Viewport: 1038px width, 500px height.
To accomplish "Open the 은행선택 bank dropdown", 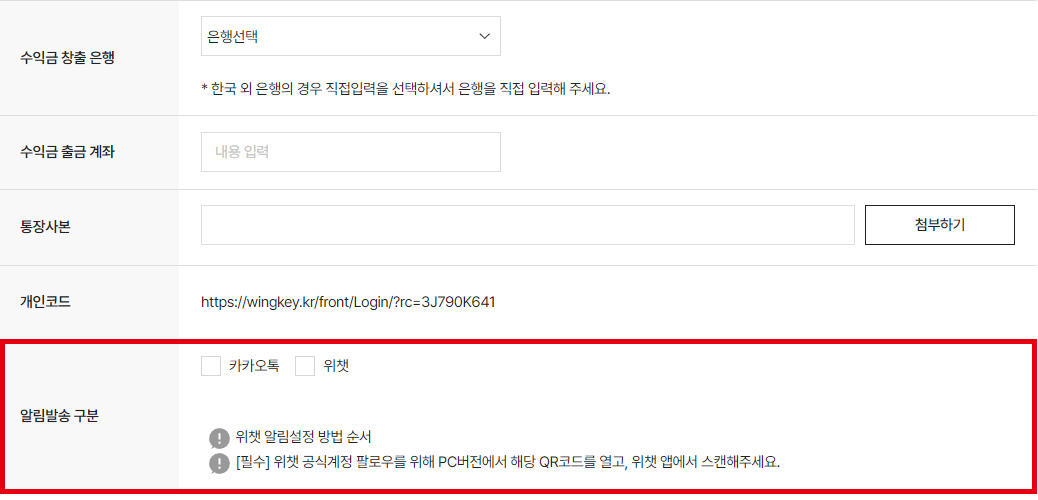I will click(x=351, y=36).
